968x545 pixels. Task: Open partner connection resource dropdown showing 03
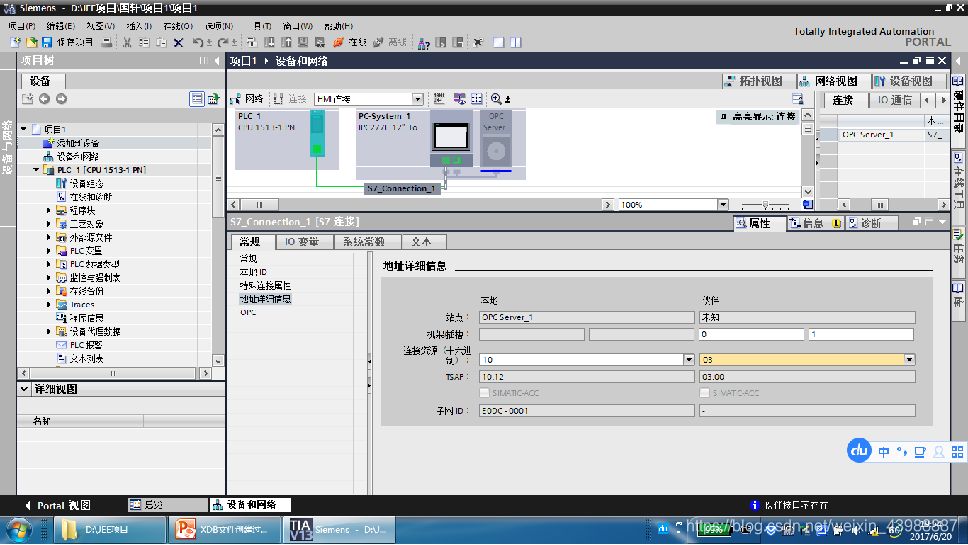(909, 359)
